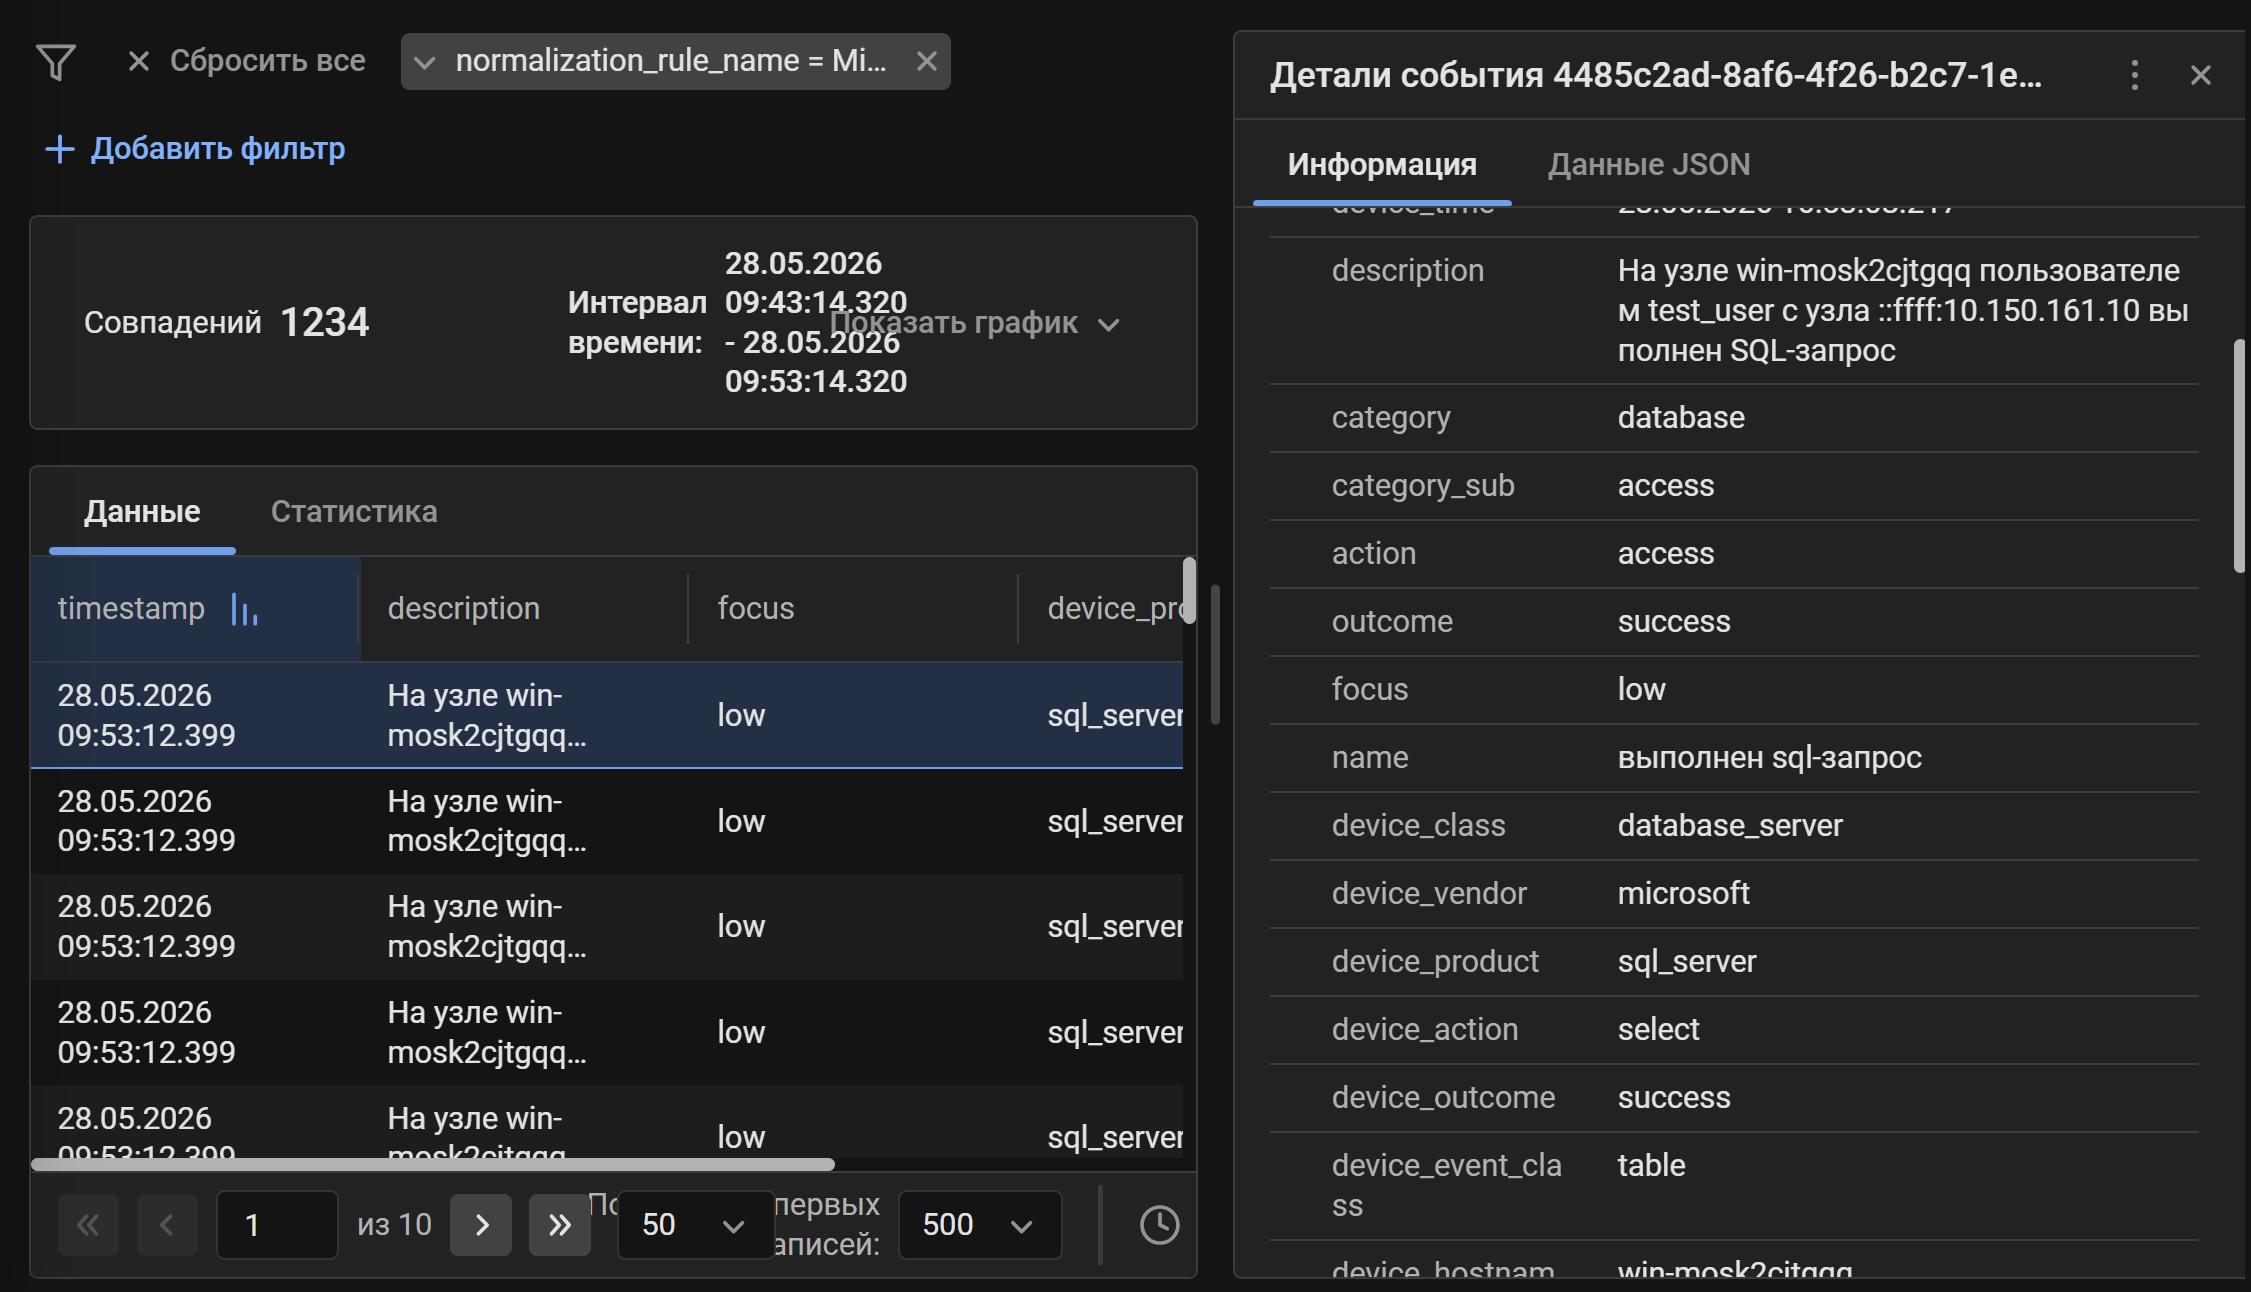
Task: Click the device_product value sql_server in details
Action: [1687, 962]
